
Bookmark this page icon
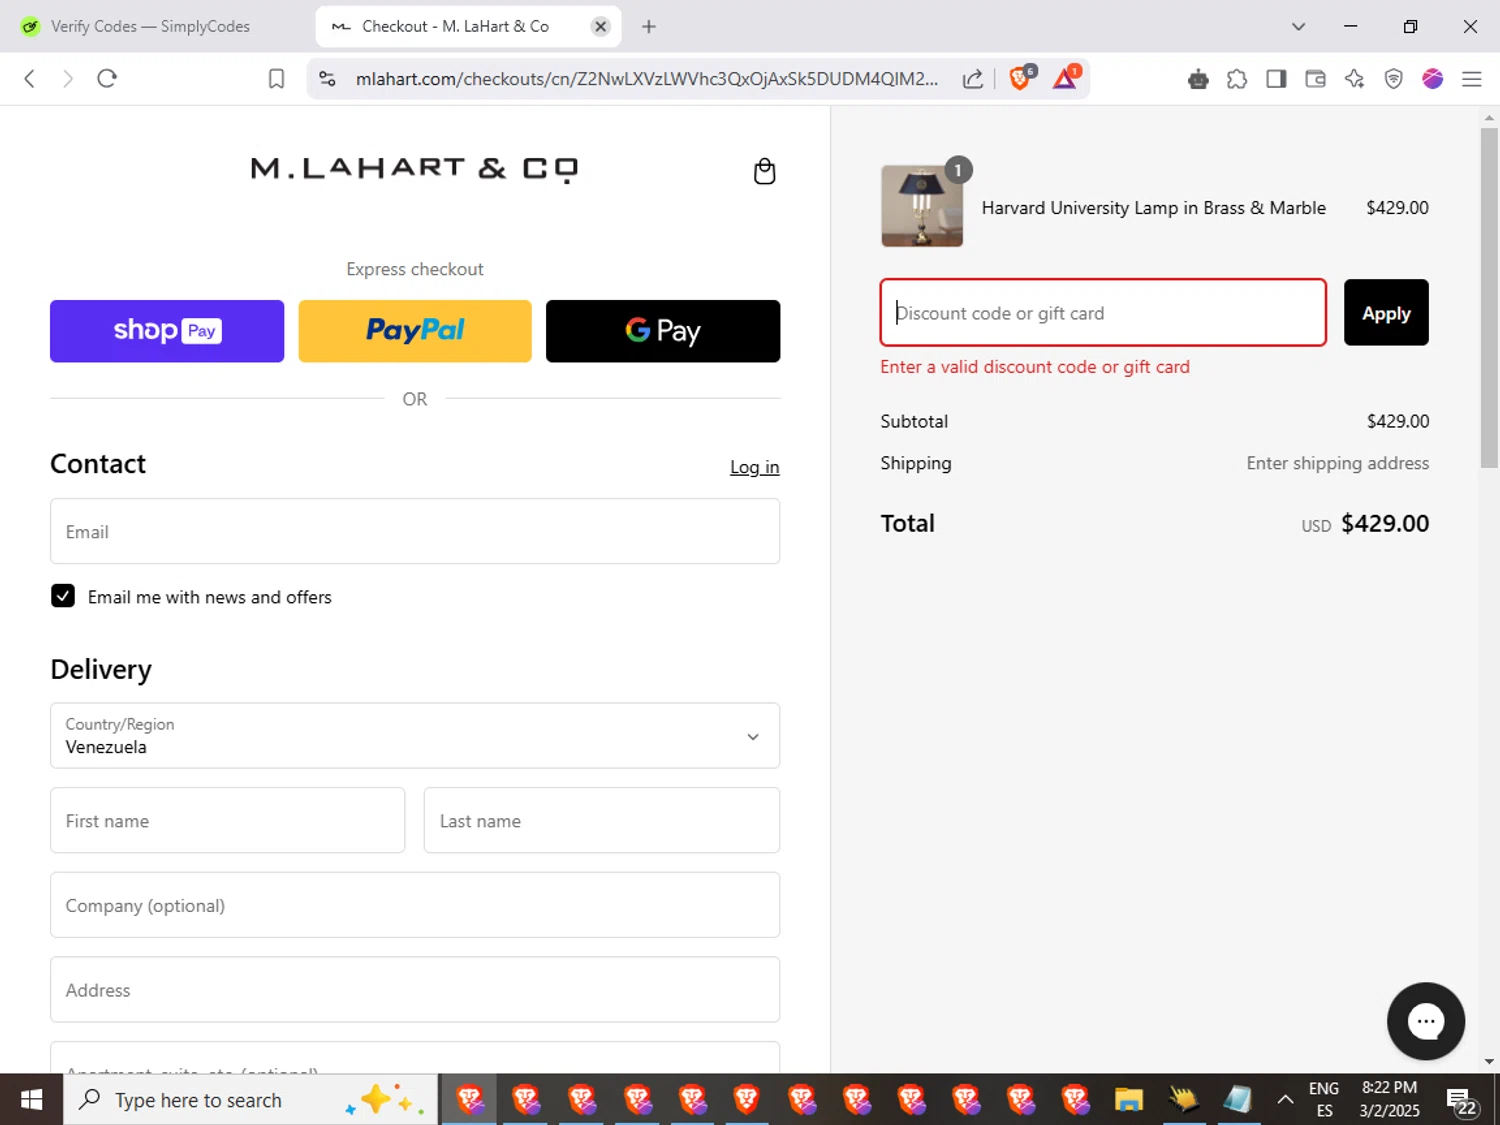[x=276, y=79]
